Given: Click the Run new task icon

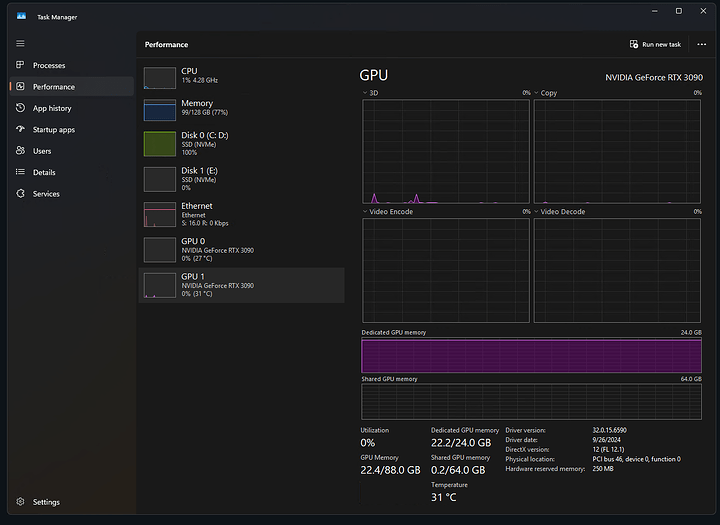Looking at the screenshot, I should tap(634, 44).
